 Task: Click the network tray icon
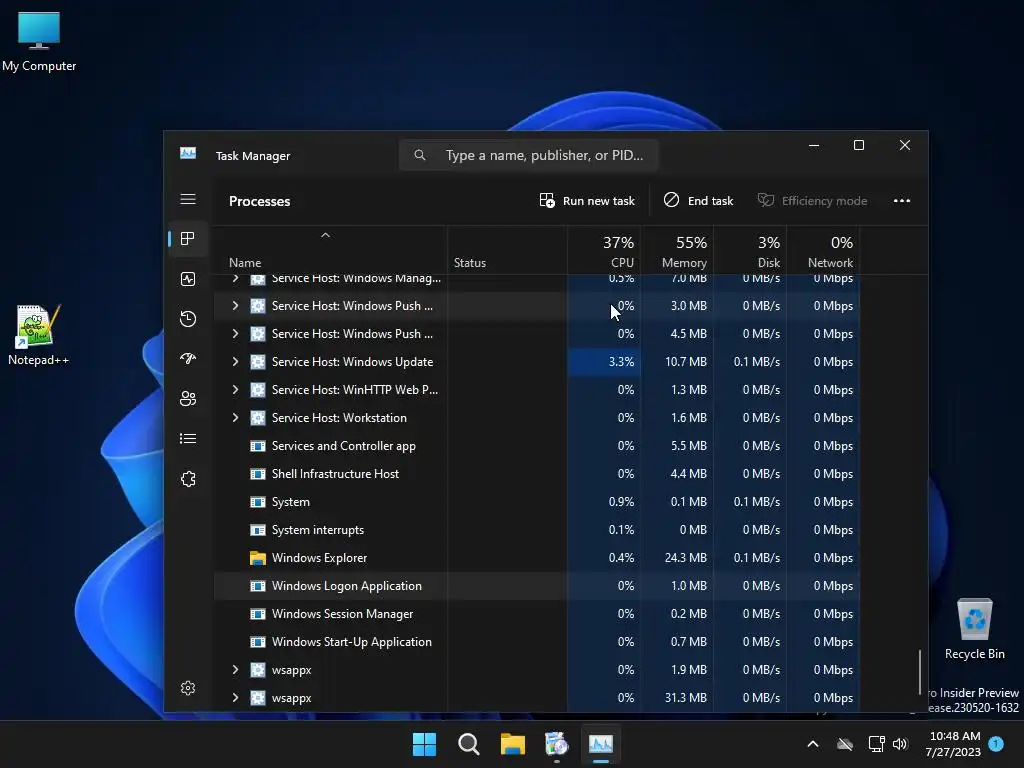point(876,744)
